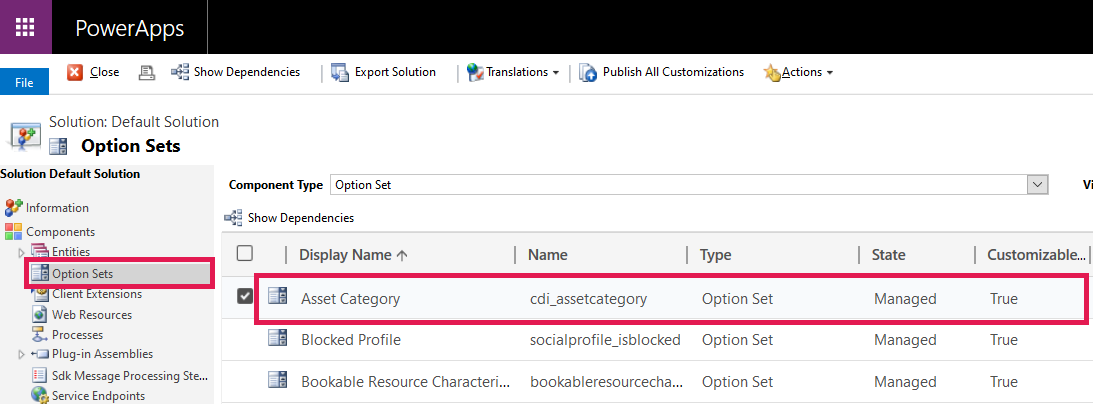Click the Client Extensions icon

click(x=40, y=294)
